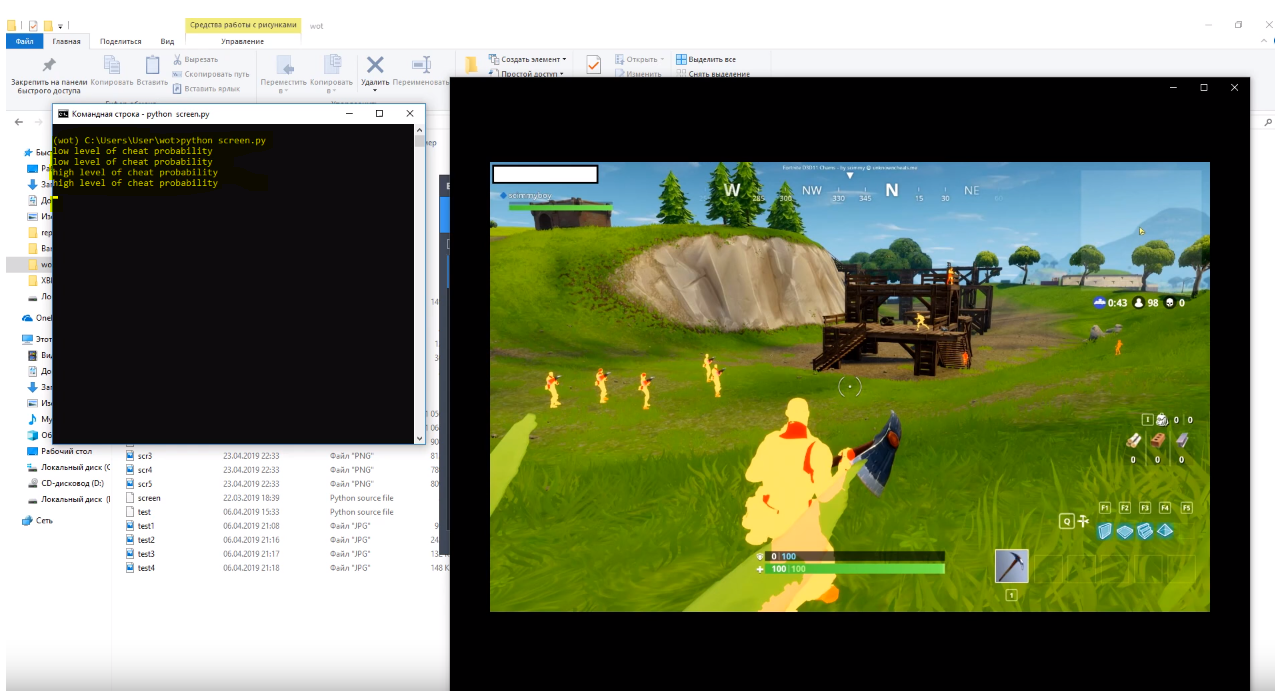This screenshot has height=691, width=1275.
Task: Click quick access toolbar properties icon
Action: [33, 24]
